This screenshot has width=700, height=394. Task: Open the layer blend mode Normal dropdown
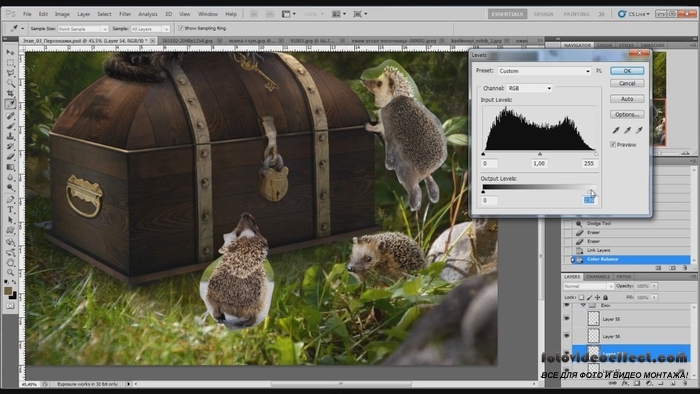[x=589, y=286]
